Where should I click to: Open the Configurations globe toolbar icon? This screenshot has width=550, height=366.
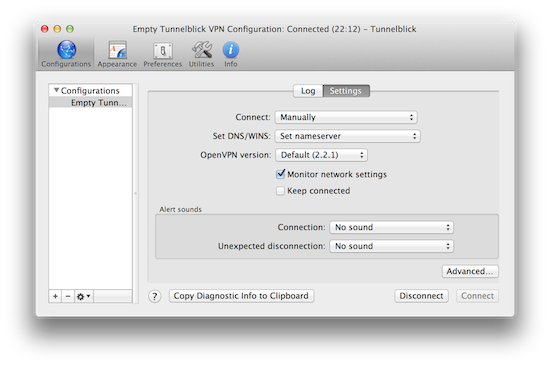[66, 54]
